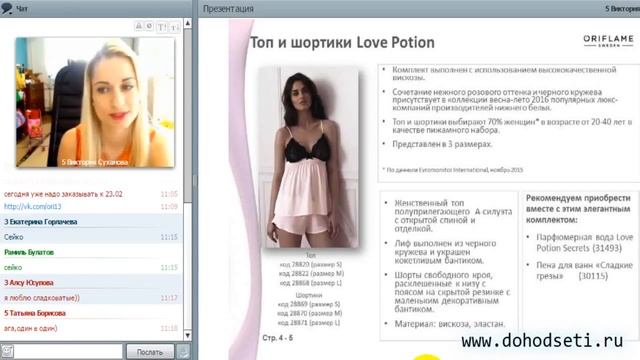Click the webcam video of Виктория Суханова
This screenshot has width=640, height=360.
pyautogui.click(x=95, y=102)
